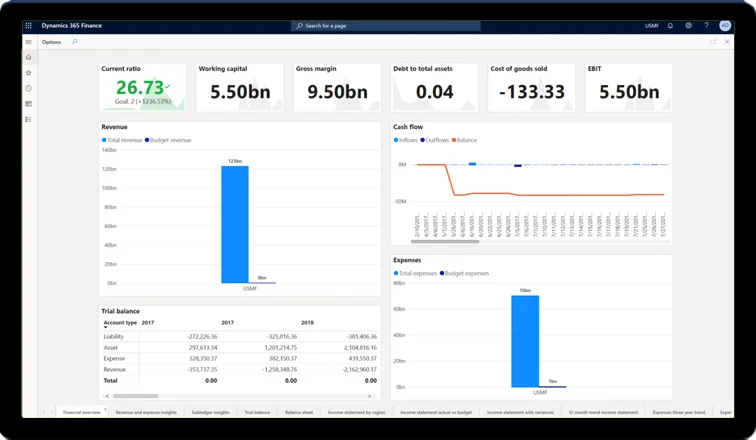Switch to the Balance sheet tab

pos(298,412)
